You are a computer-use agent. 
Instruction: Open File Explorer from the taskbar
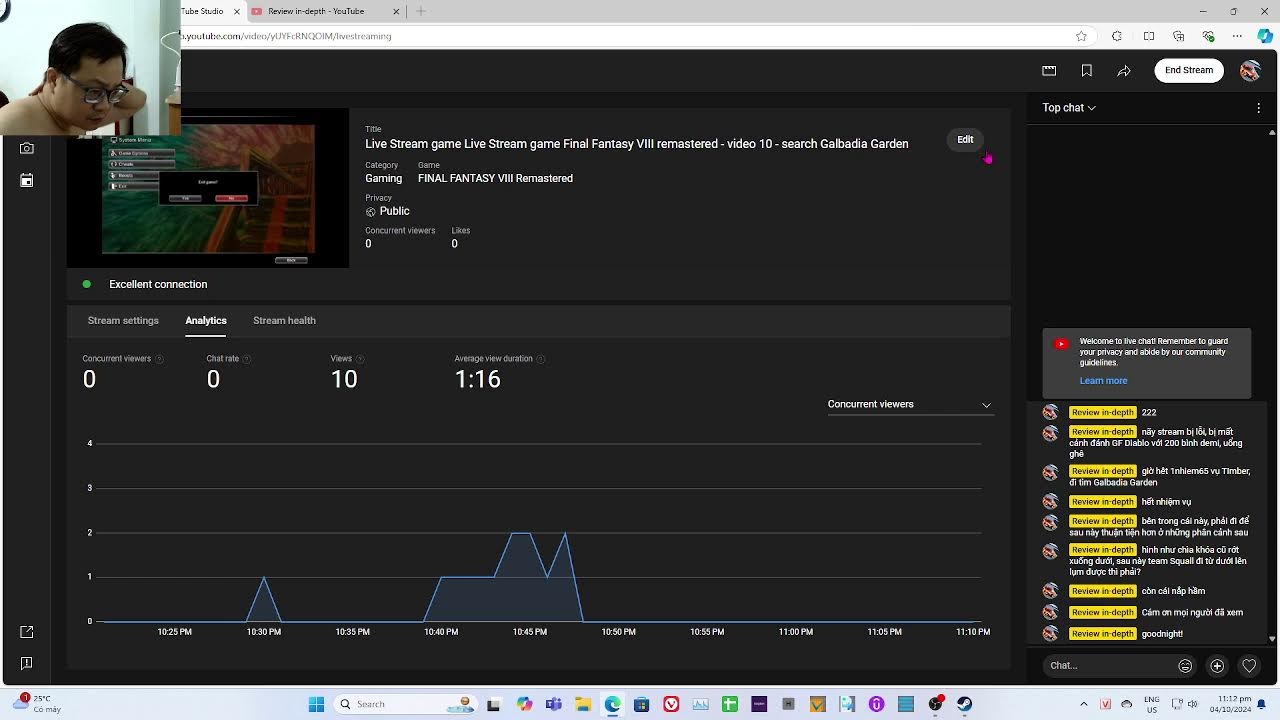coord(583,704)
